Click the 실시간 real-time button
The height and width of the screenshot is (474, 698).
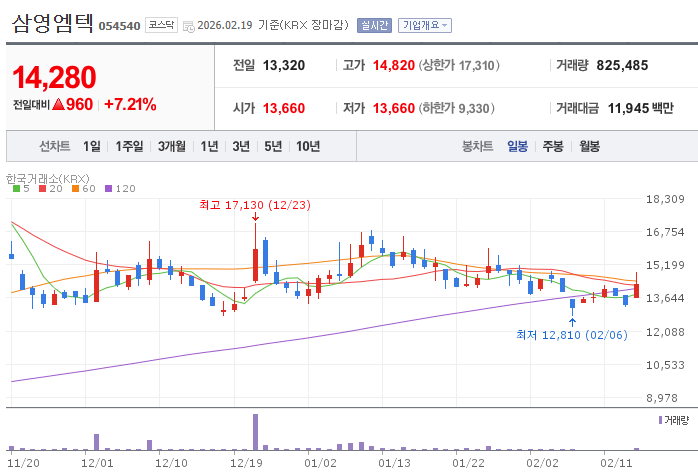374,25
